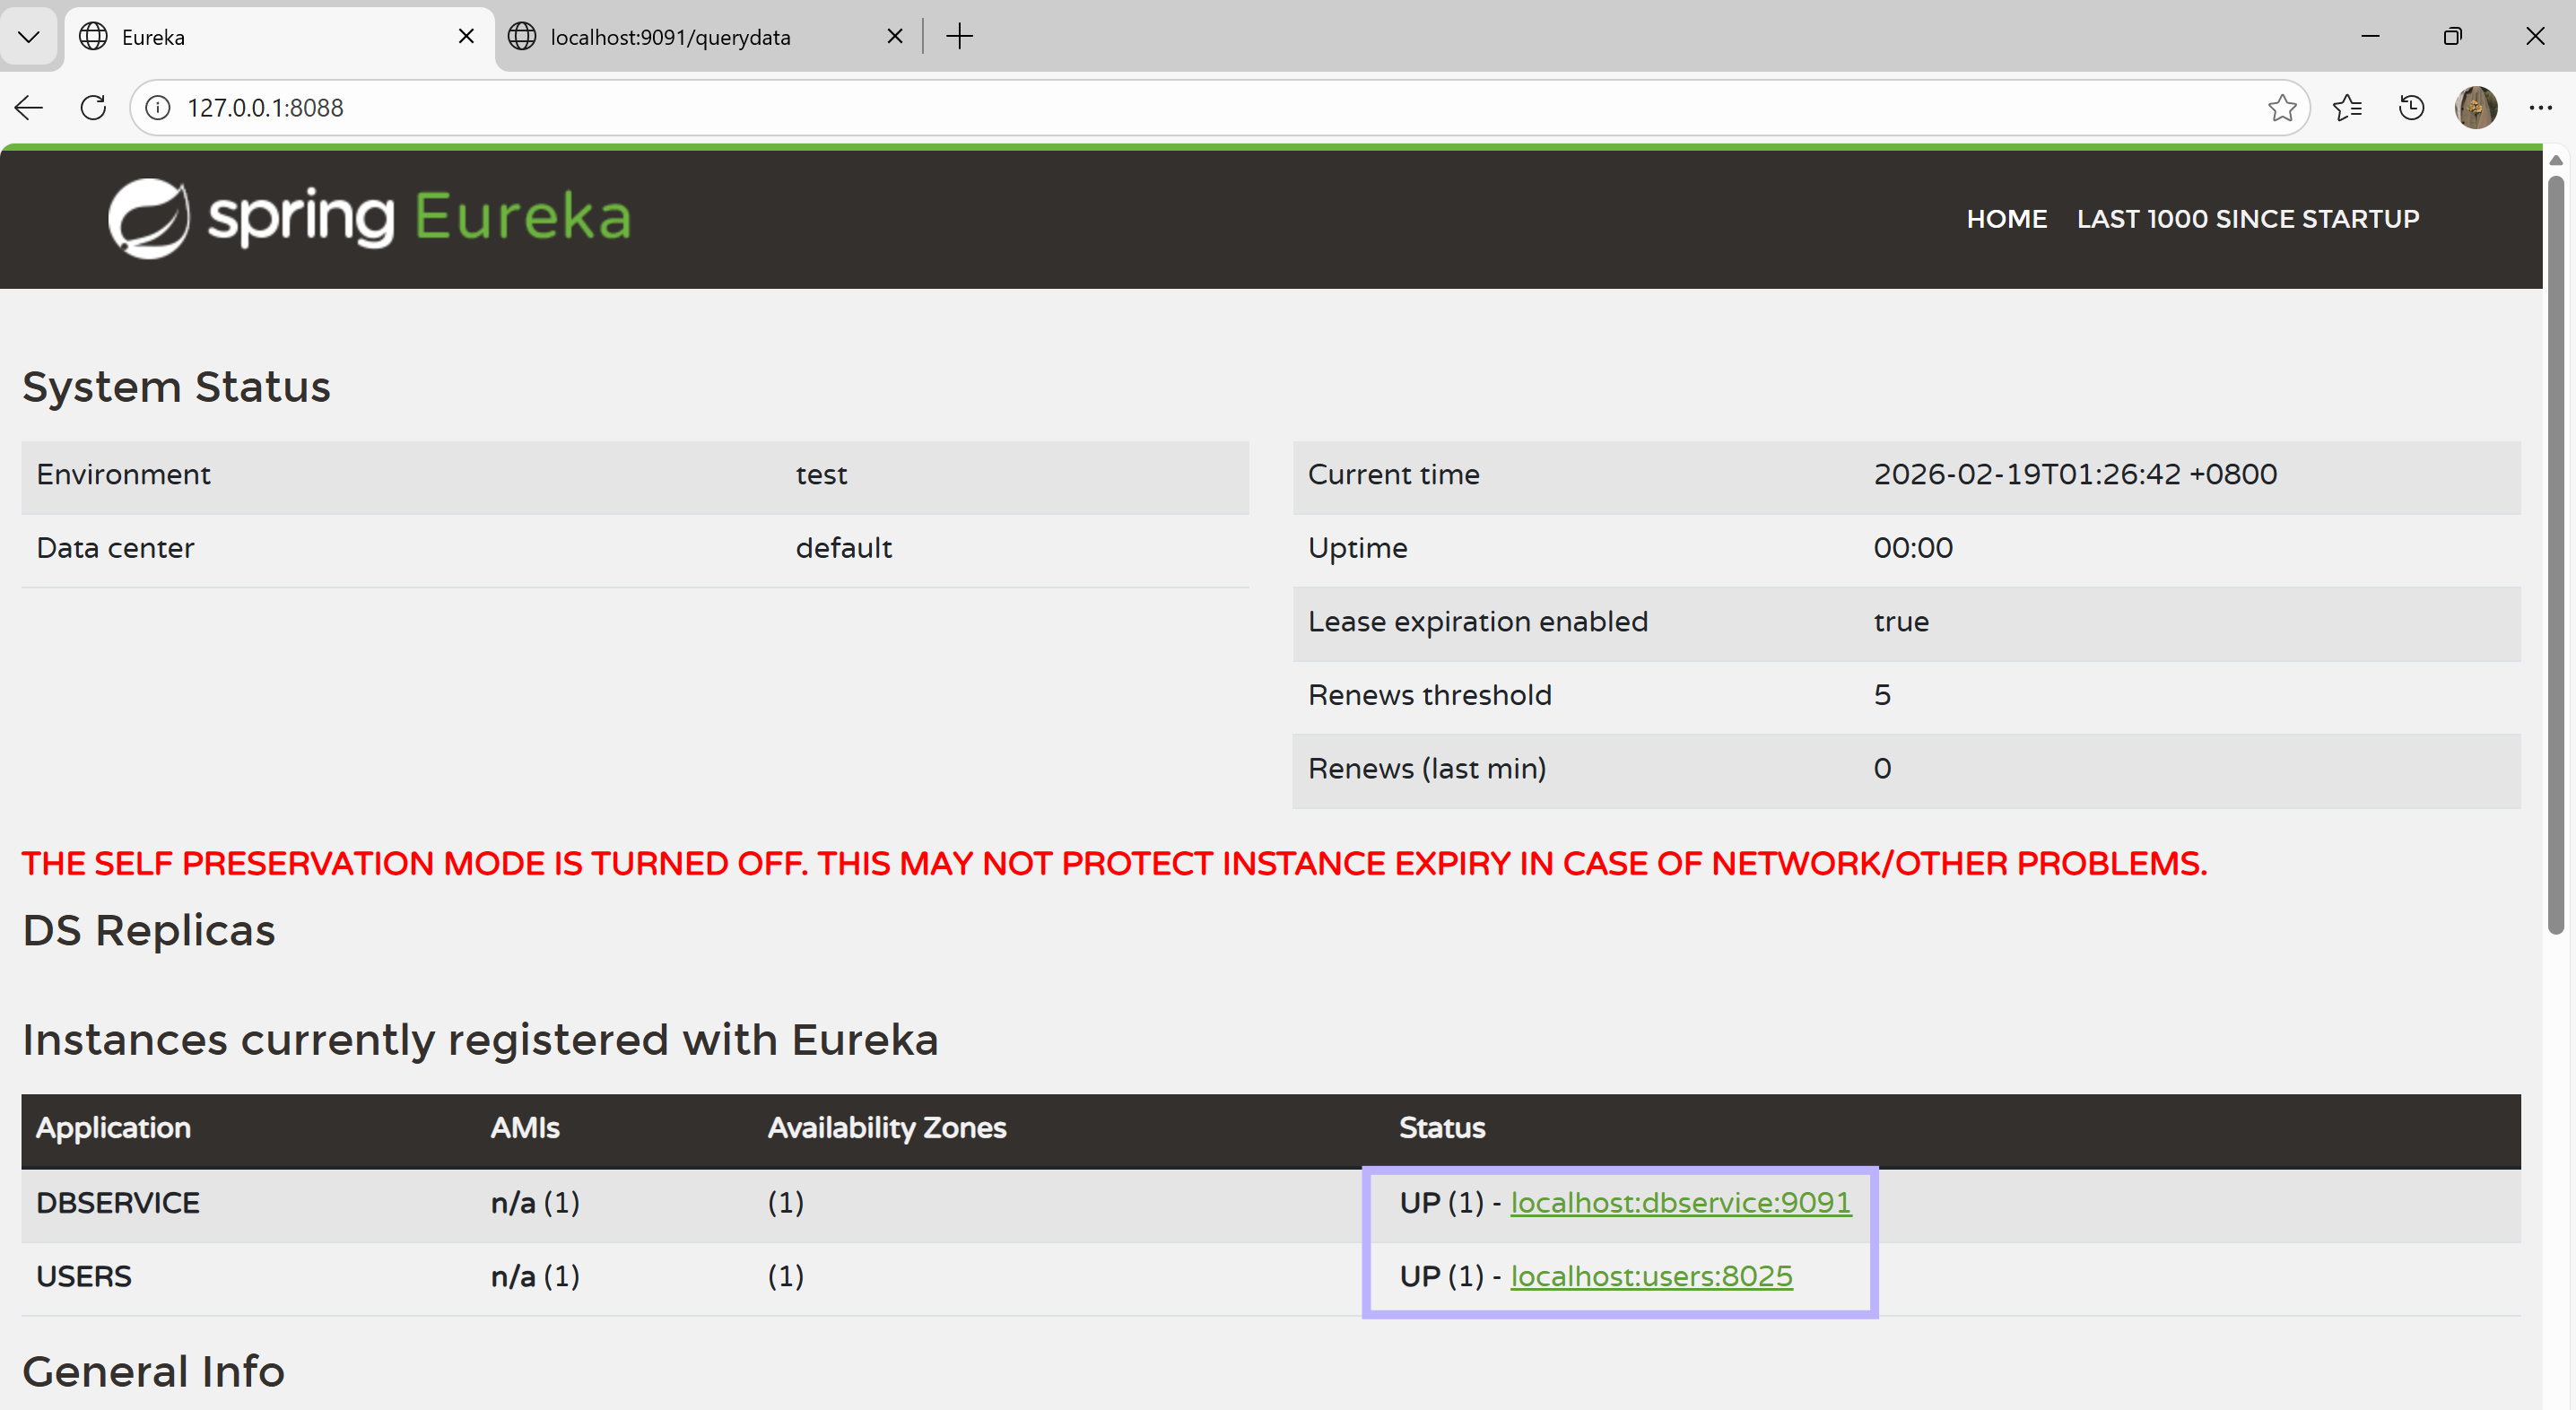
Task: Open the Favorites list icon
Action: pos(2346,107)
